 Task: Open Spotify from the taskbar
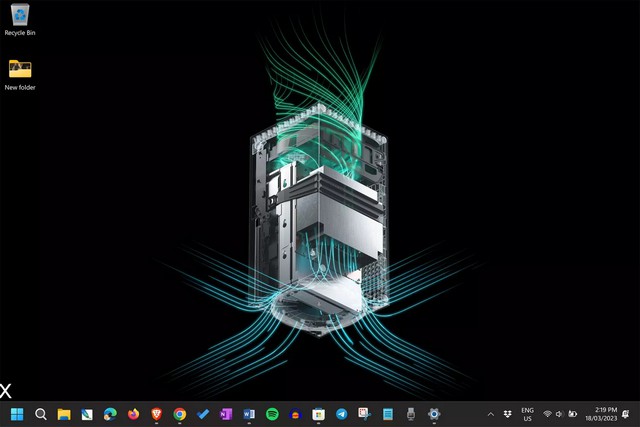(272, 414)
